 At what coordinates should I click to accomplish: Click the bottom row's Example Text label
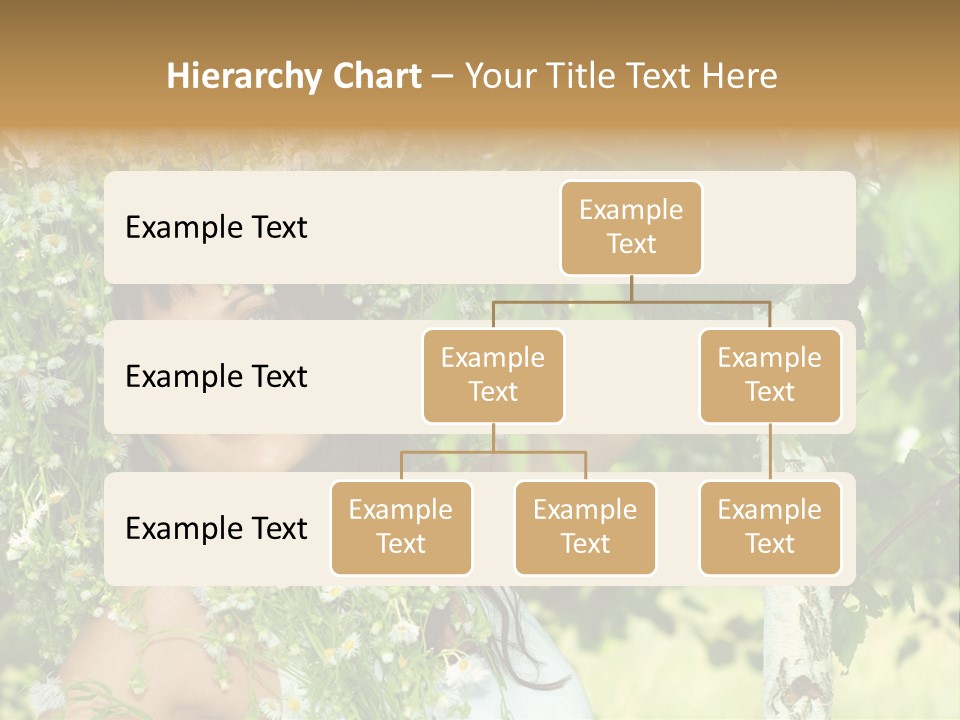216,529
